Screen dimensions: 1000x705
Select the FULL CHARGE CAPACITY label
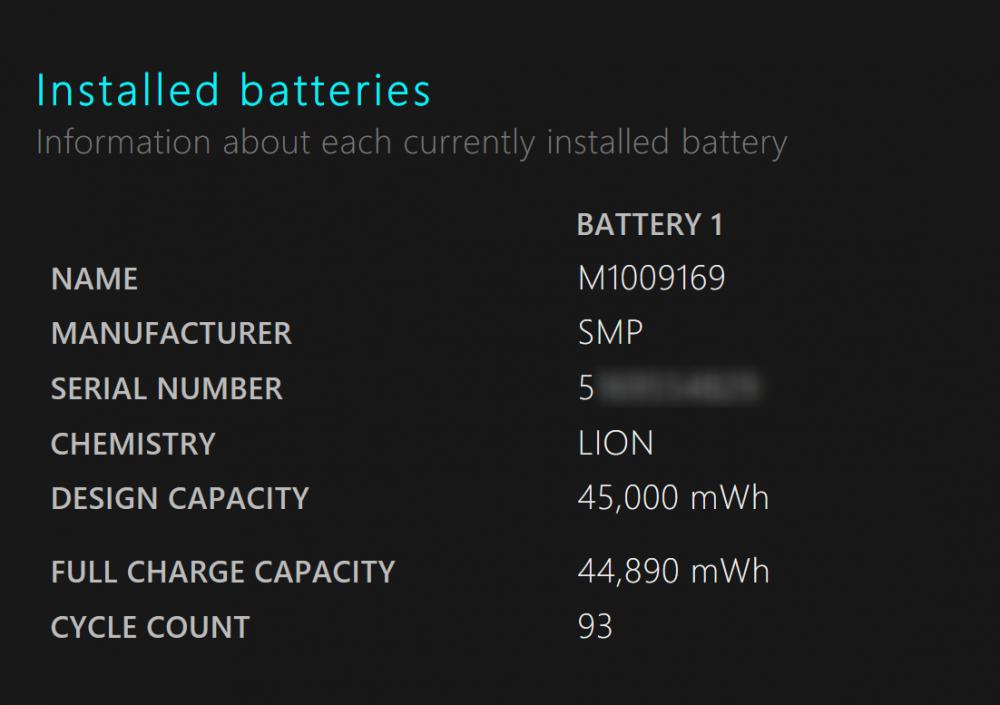tap(223, 572)
